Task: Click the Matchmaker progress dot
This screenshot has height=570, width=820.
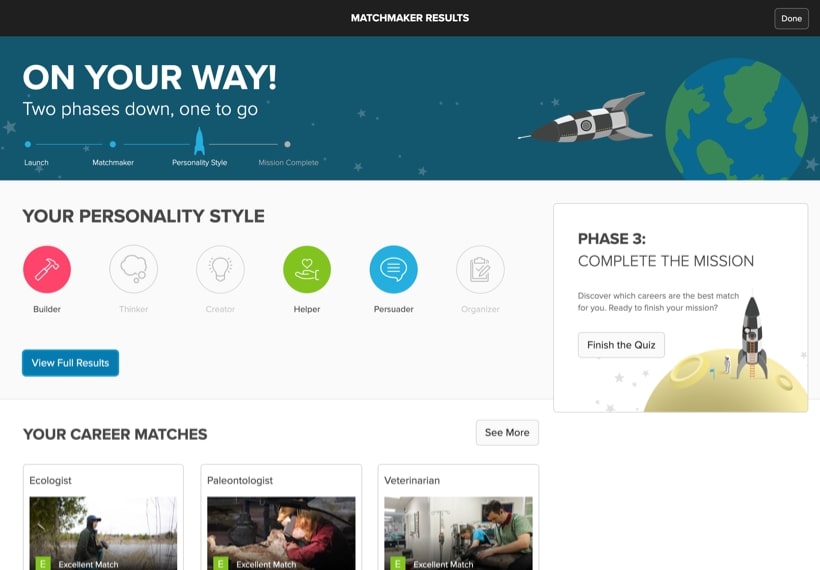Action: coord(113,144)
